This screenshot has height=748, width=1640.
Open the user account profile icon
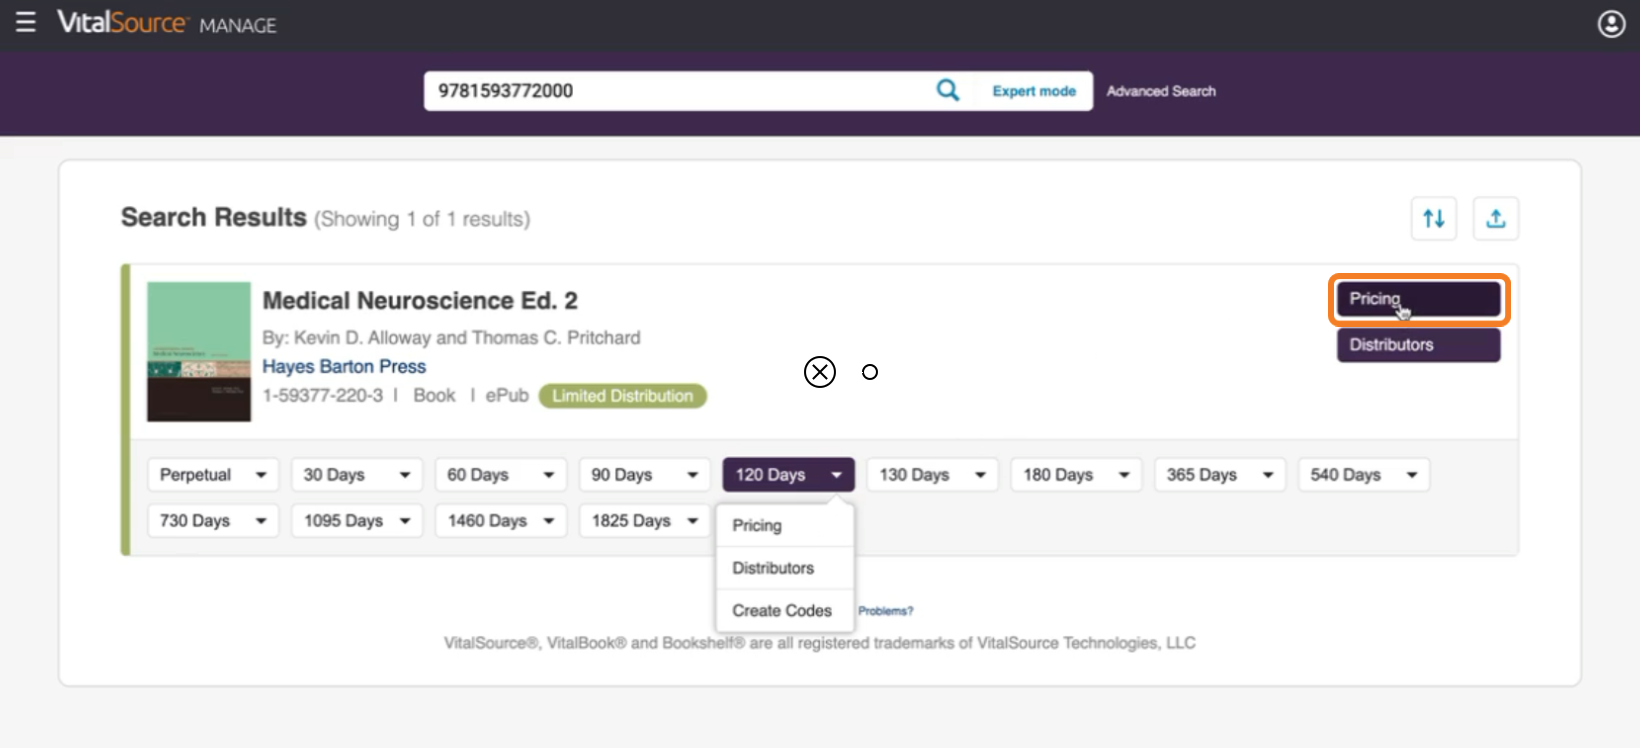(1611, 24)
